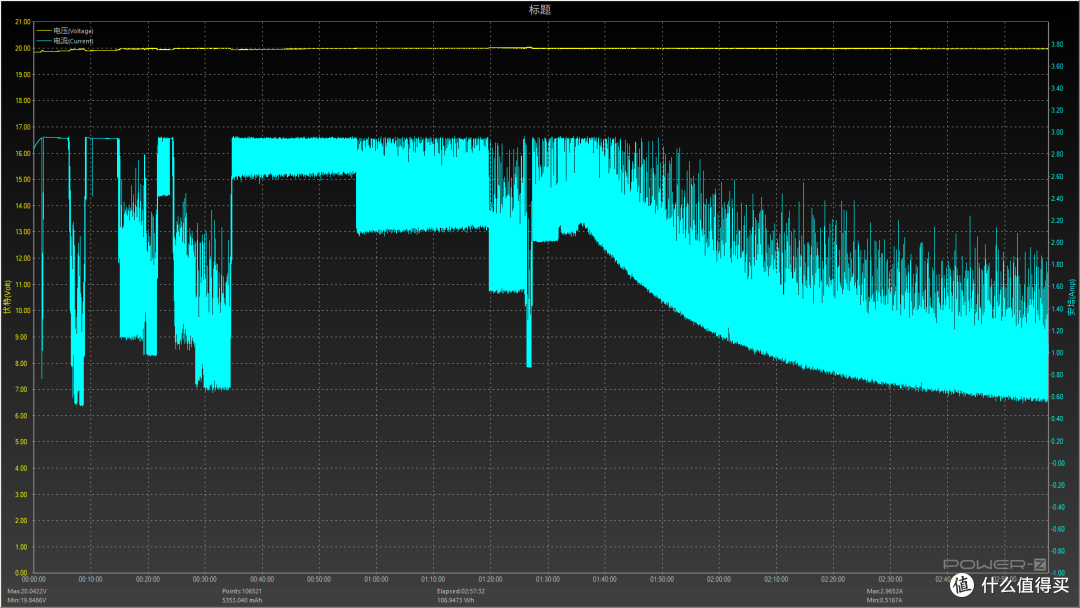Click the Min:0.5167A readout
Screen dimensions: 1080x608
[x=884, y=600]
